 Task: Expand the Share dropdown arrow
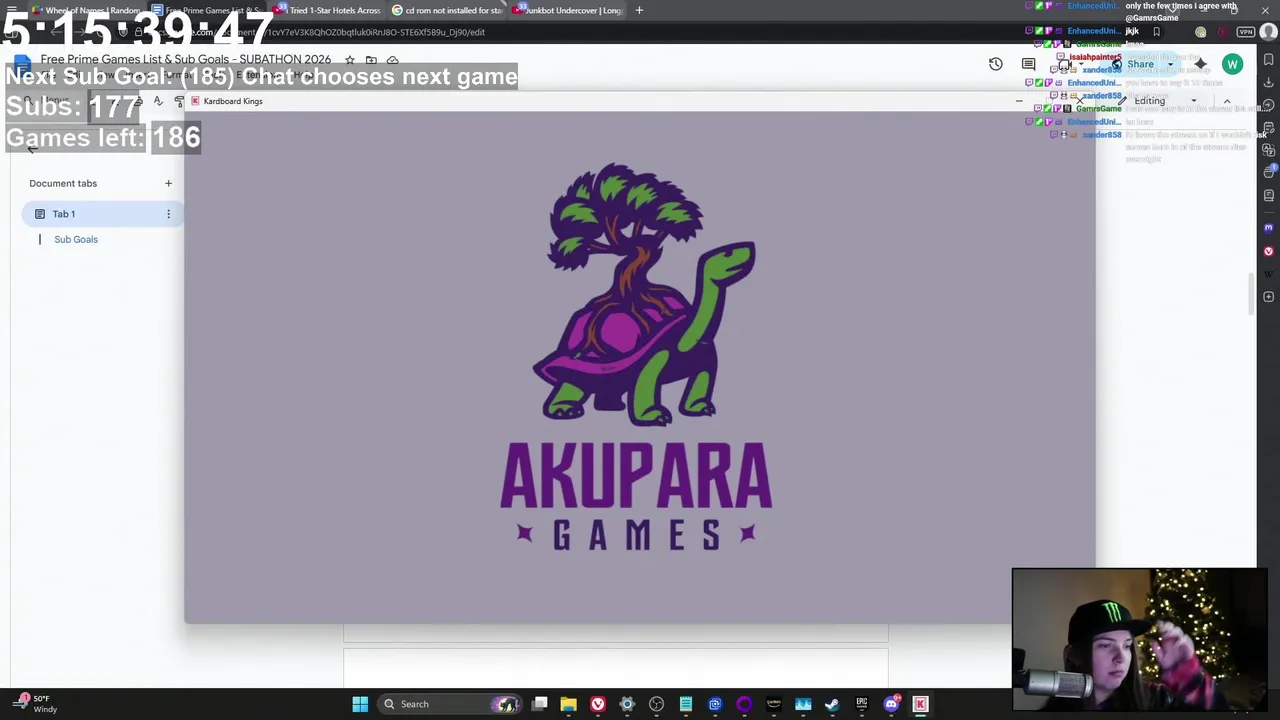pyautogui.click(x=1170, y=64)
